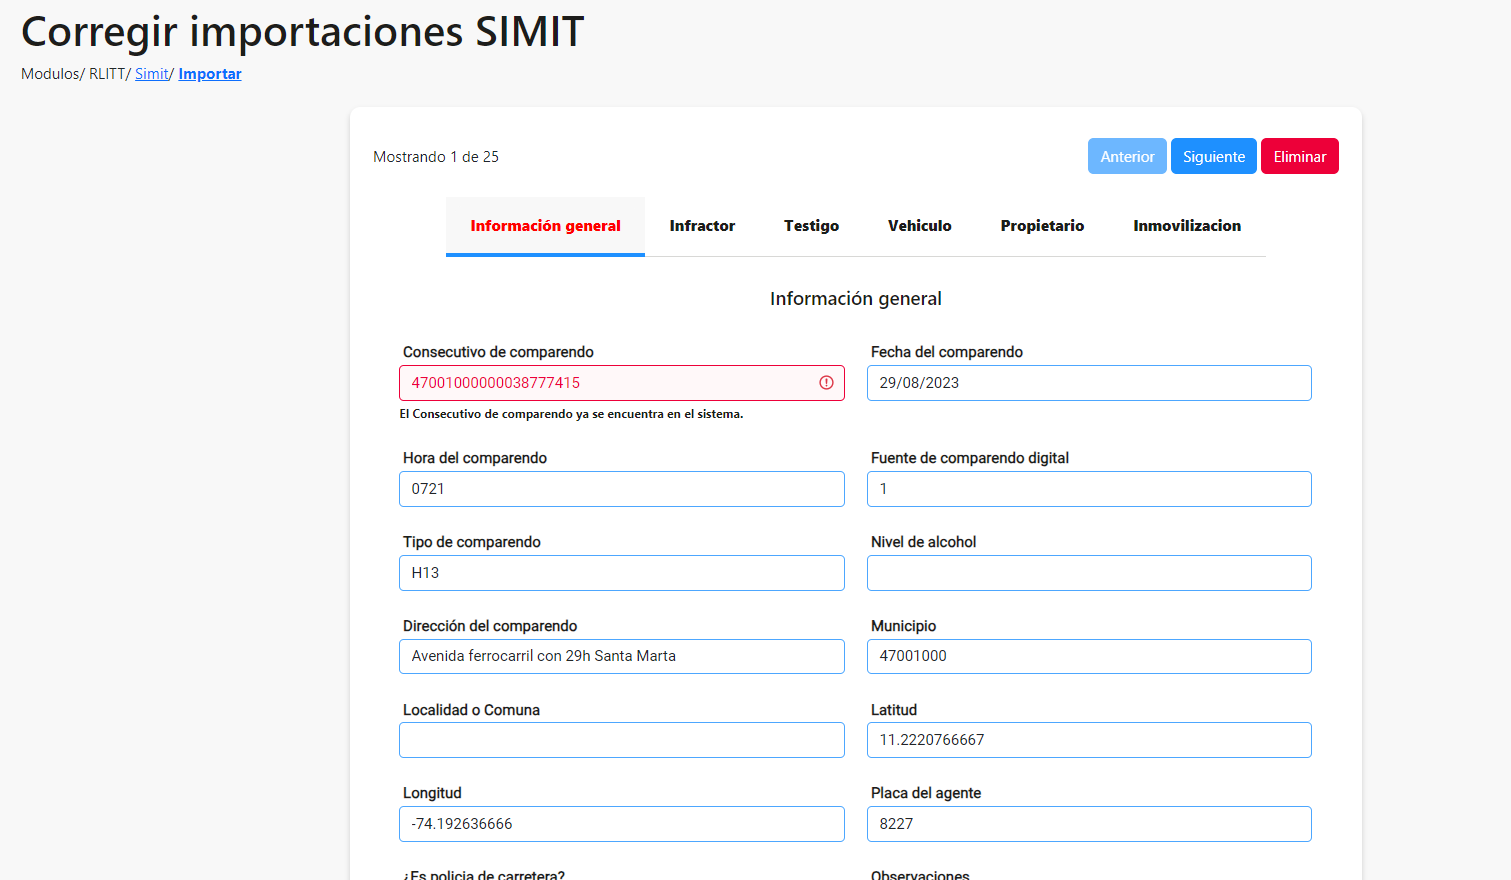Click the 'Corregir importaciones SIMIT' page title
Viewport: 1511px width, 880px height.
click(302, 31)
